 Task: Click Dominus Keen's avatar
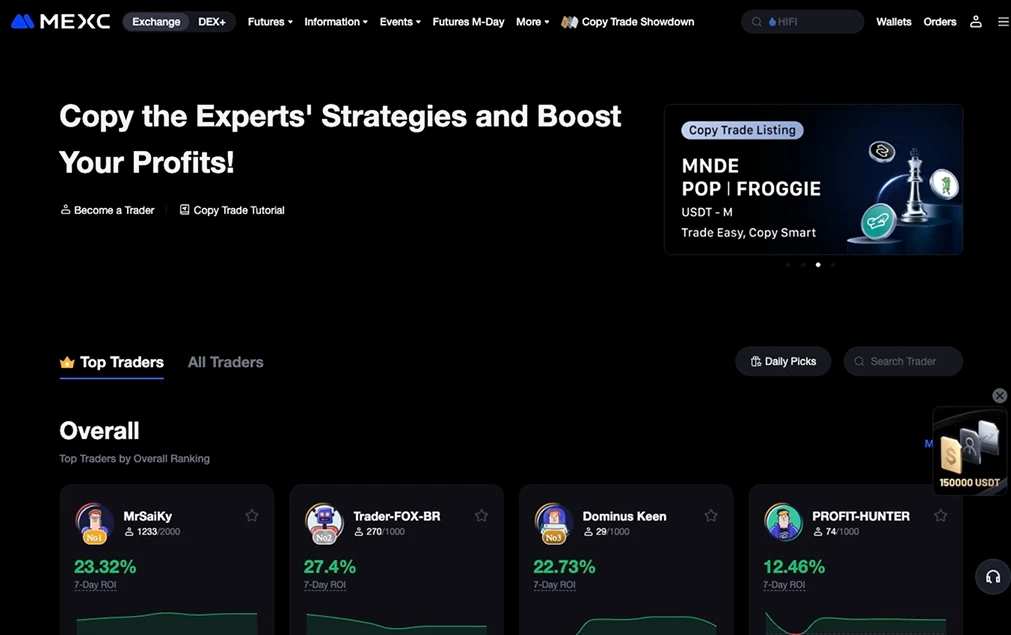click(553, 522)
